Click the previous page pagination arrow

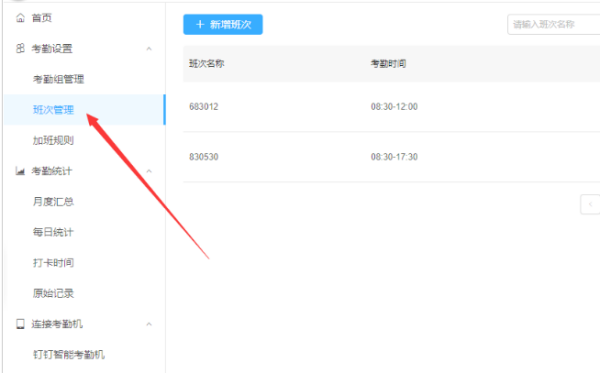(590, 204)
